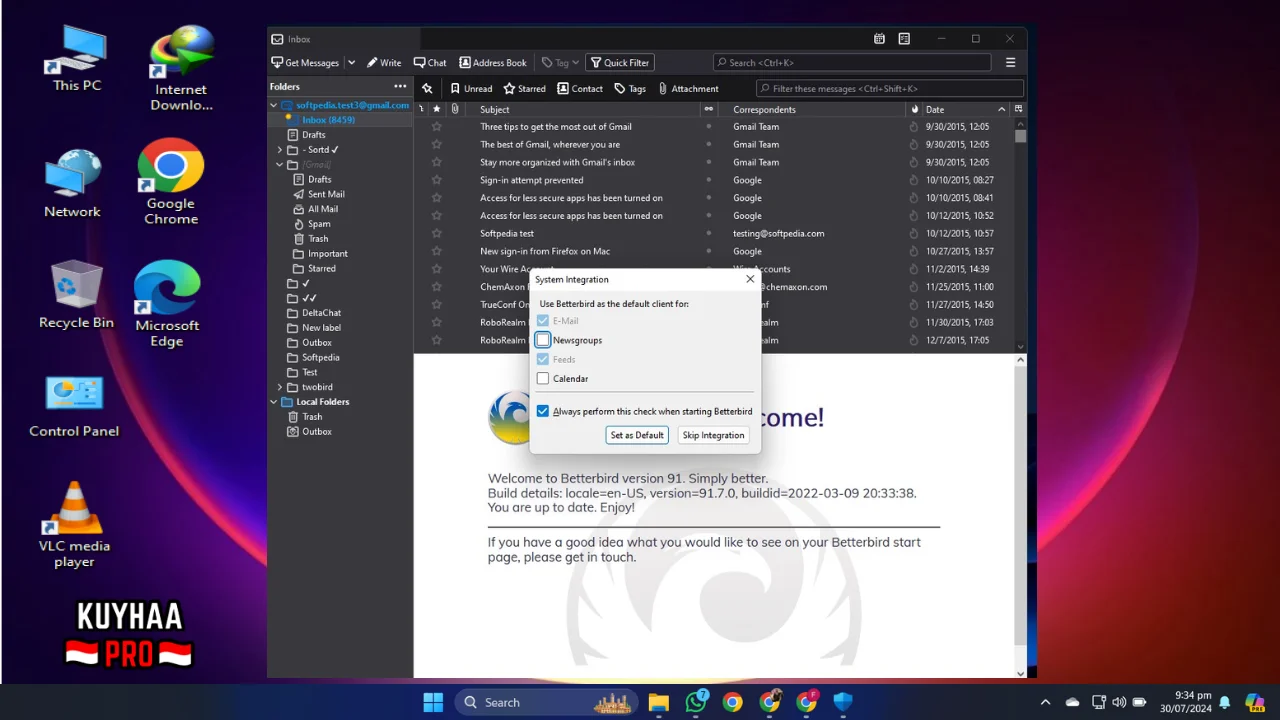Click the star column header icon
The image size is (1280, 720).
(x=437, y=109)
